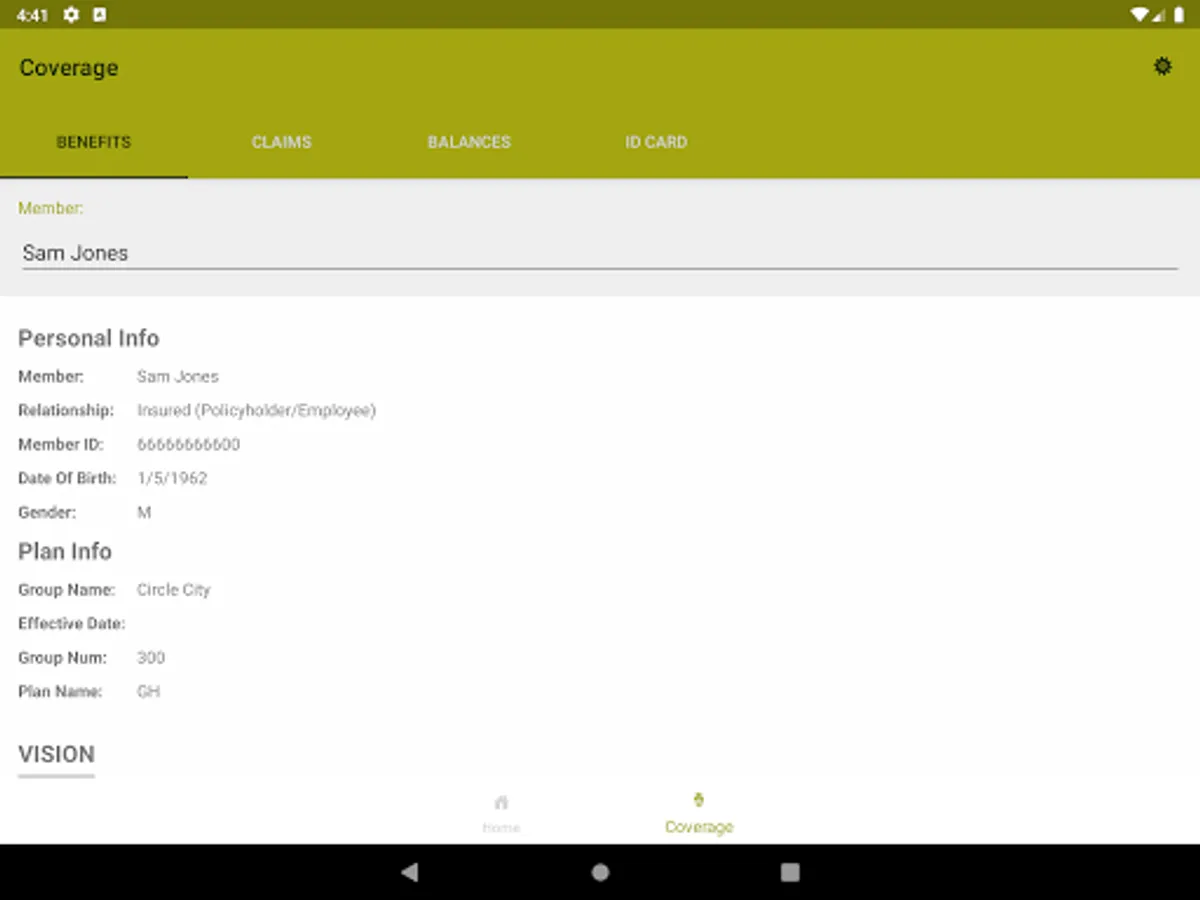Tap Android recent apps square button

pyautogui.click(x=790, y=872)
